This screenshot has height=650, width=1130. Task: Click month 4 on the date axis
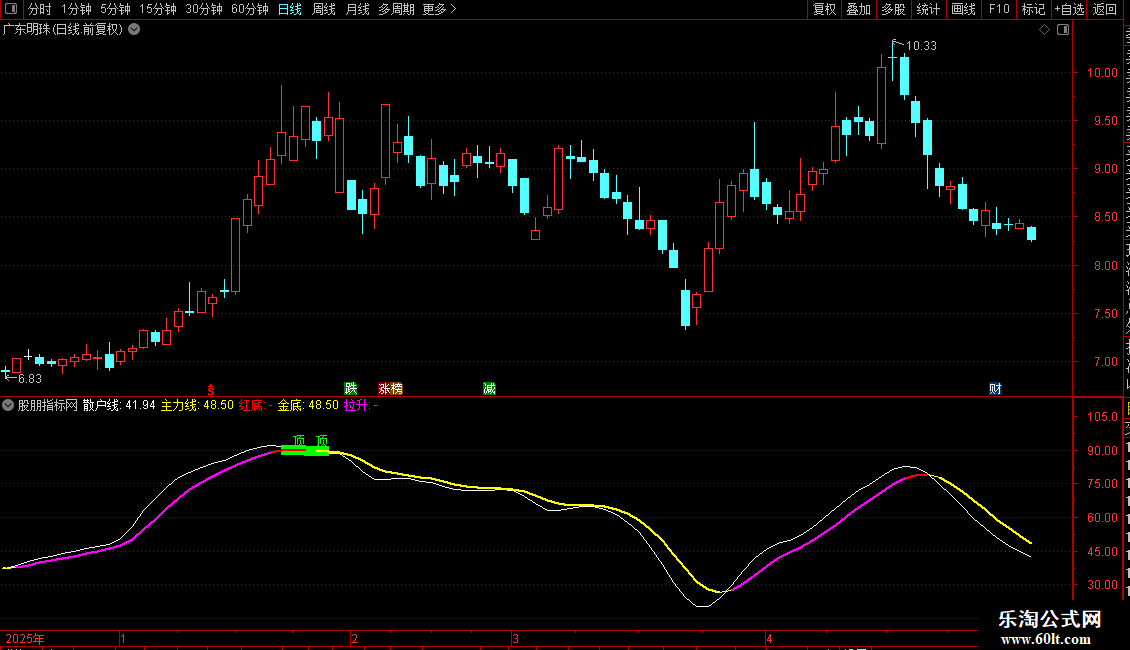769,638
